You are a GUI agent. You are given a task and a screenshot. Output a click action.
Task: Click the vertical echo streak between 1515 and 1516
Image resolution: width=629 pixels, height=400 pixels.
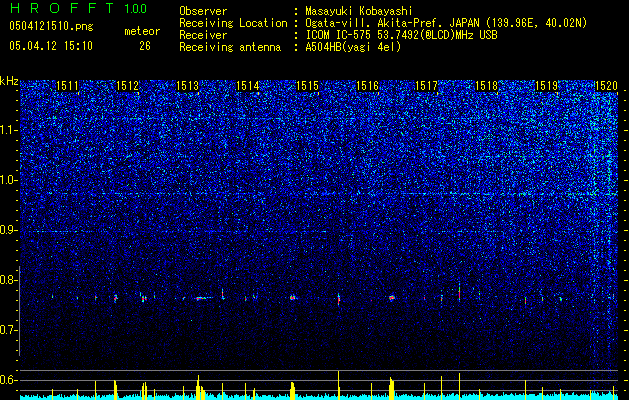coord(339,299)
